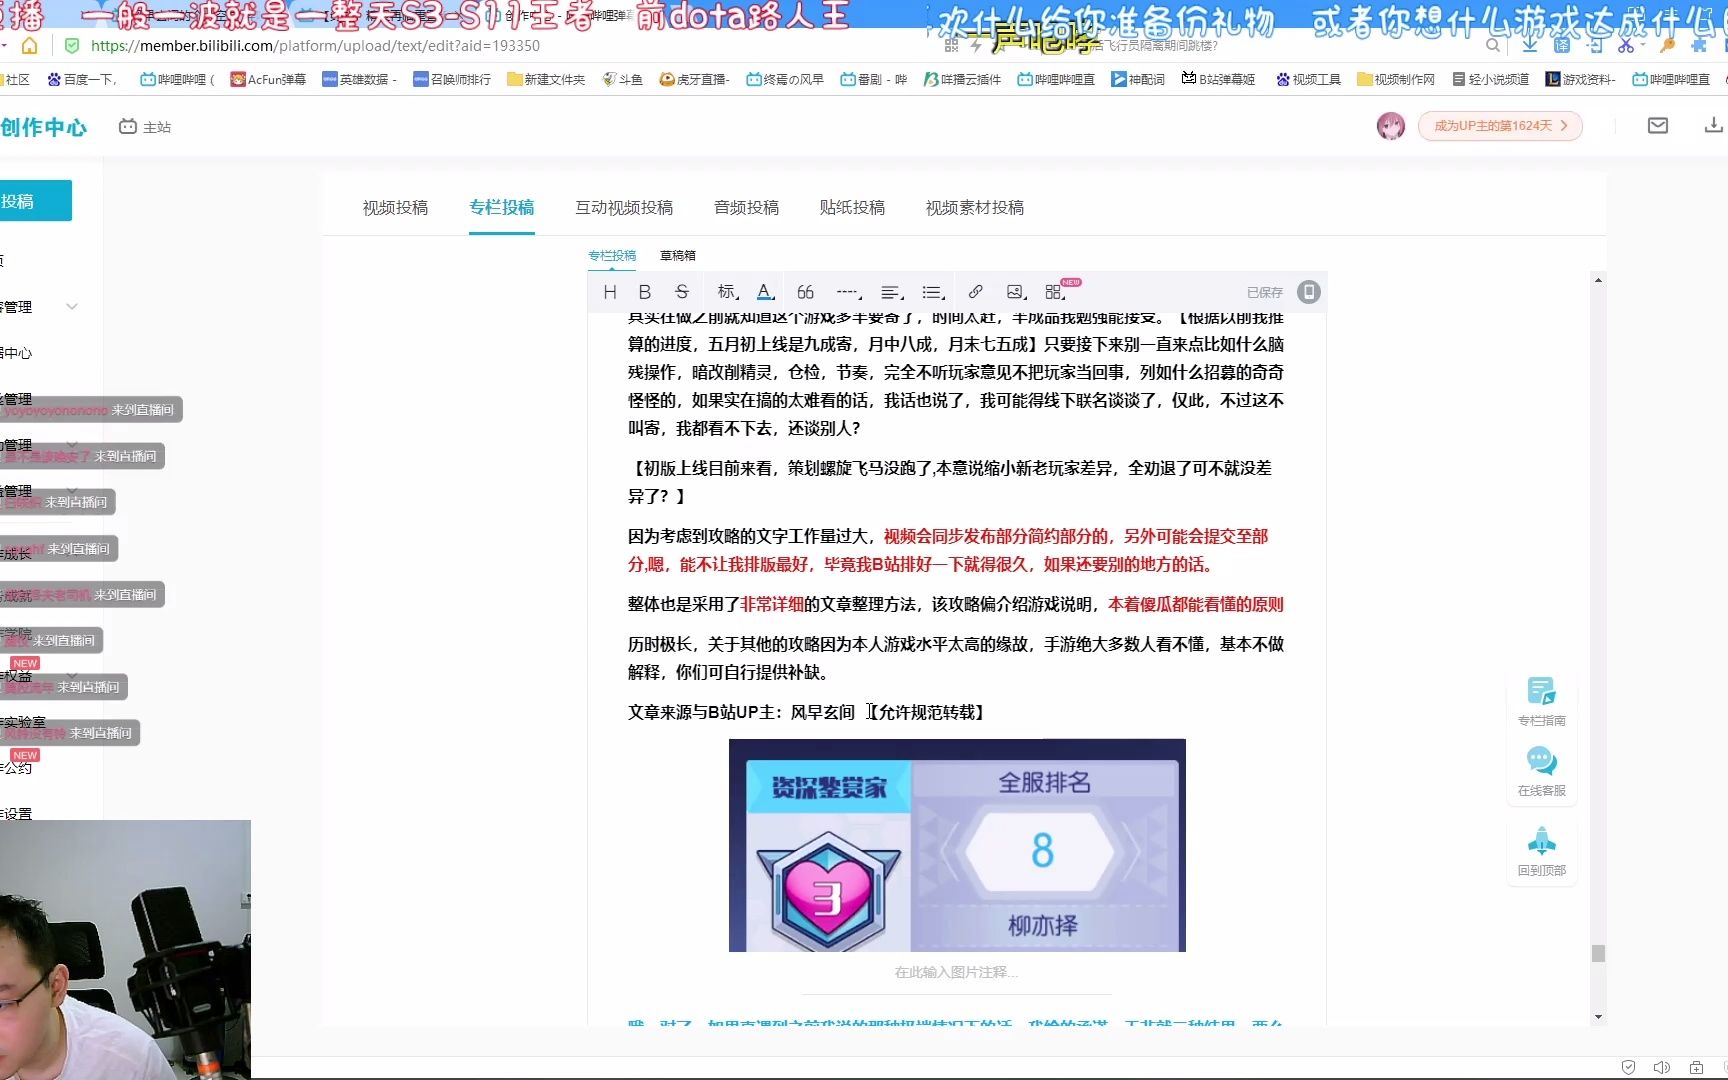Click the site security shield icon
Viewport: 1728px width, 1080px height.
click(71, 46)
